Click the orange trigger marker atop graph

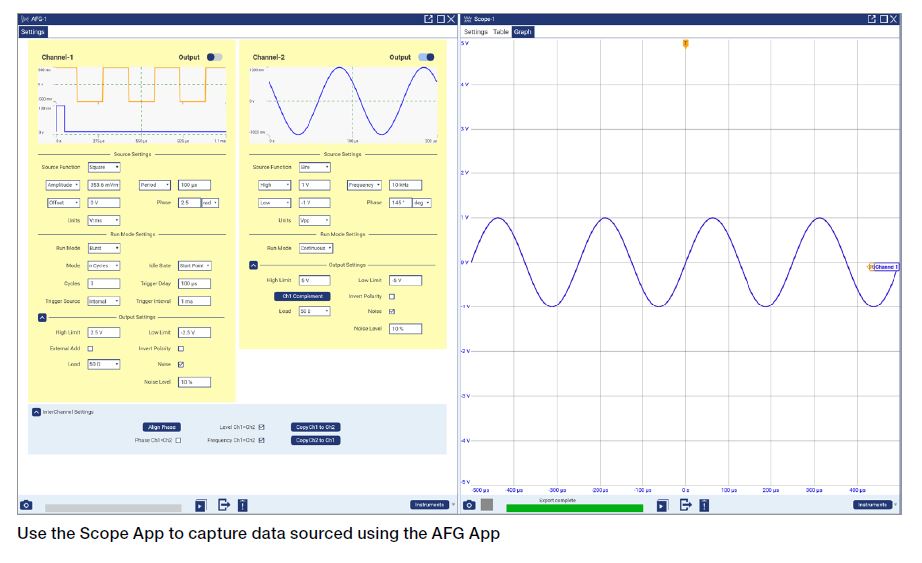[x=685, y=44]
